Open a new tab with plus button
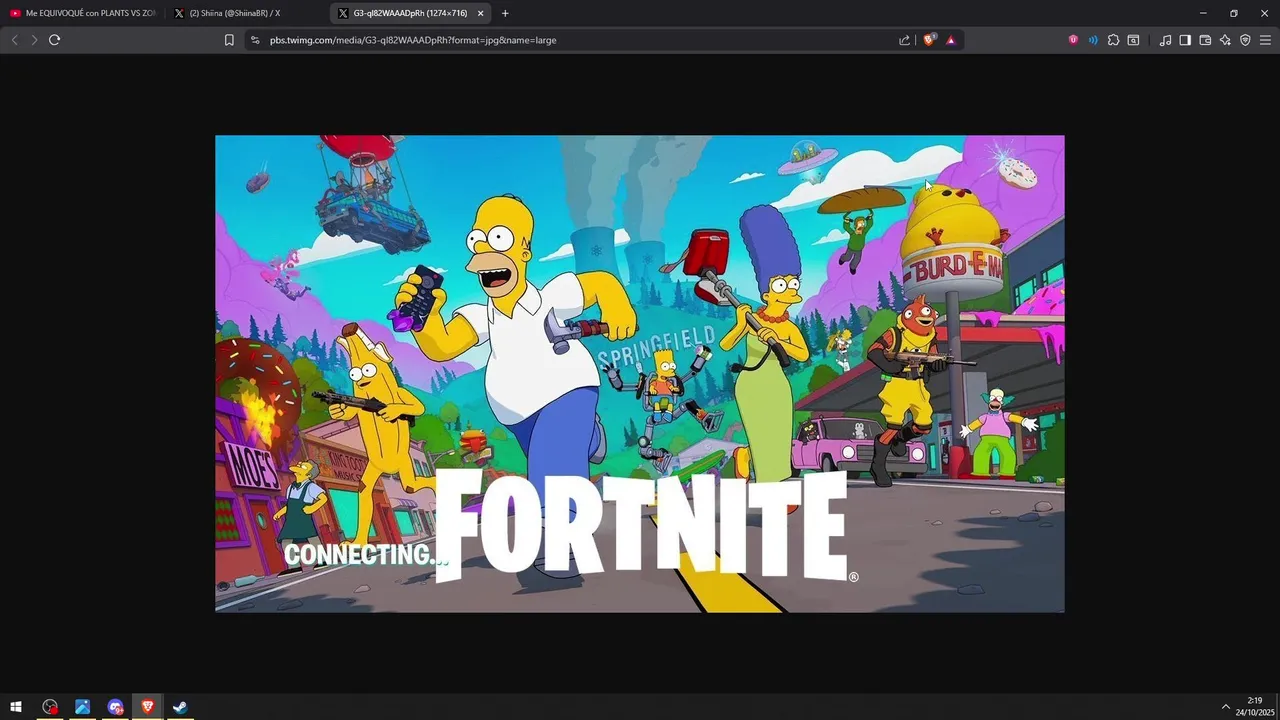The width and height of the screenshot is (1280, 720). (505, 13)
